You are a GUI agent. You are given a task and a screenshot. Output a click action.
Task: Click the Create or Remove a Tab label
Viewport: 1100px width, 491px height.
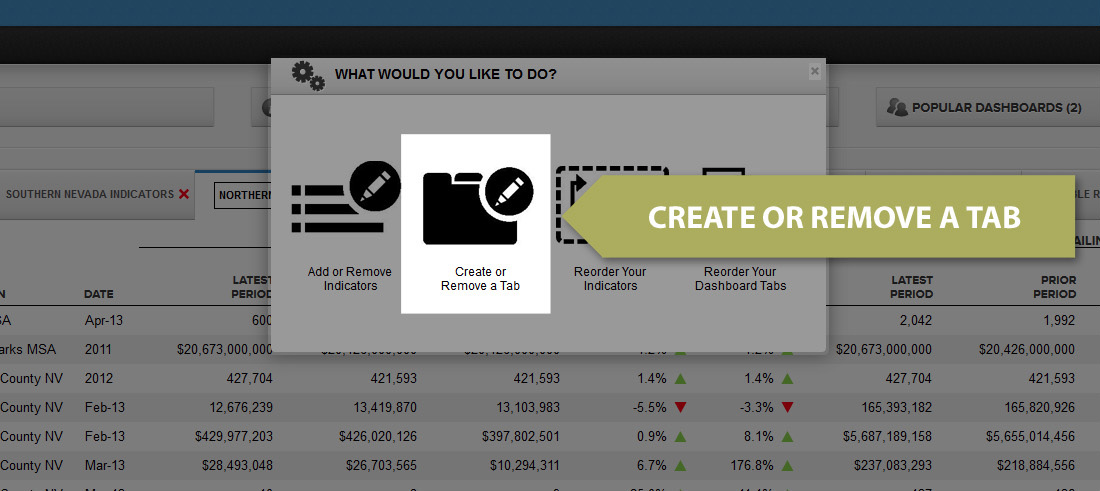pyautogui.click(x=480, y=279)
